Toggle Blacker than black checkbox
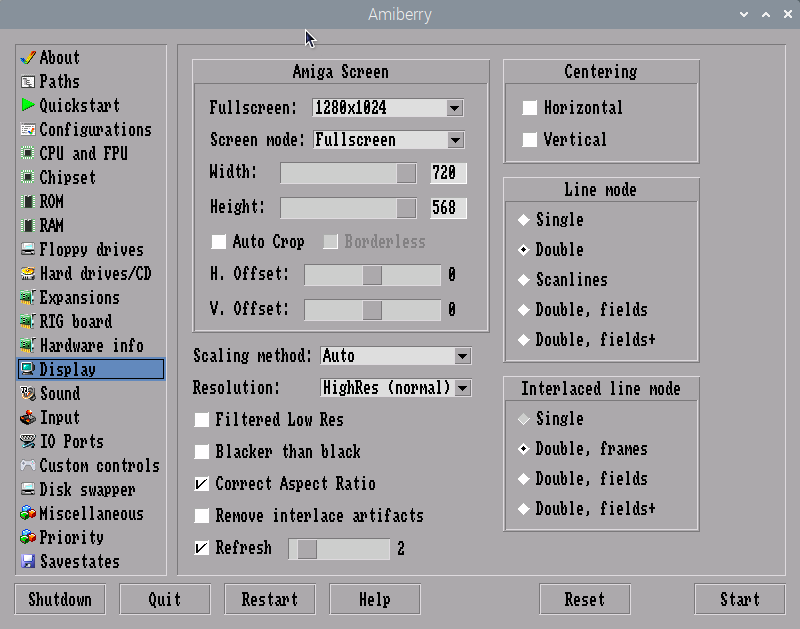 click(x=202, y=452)
